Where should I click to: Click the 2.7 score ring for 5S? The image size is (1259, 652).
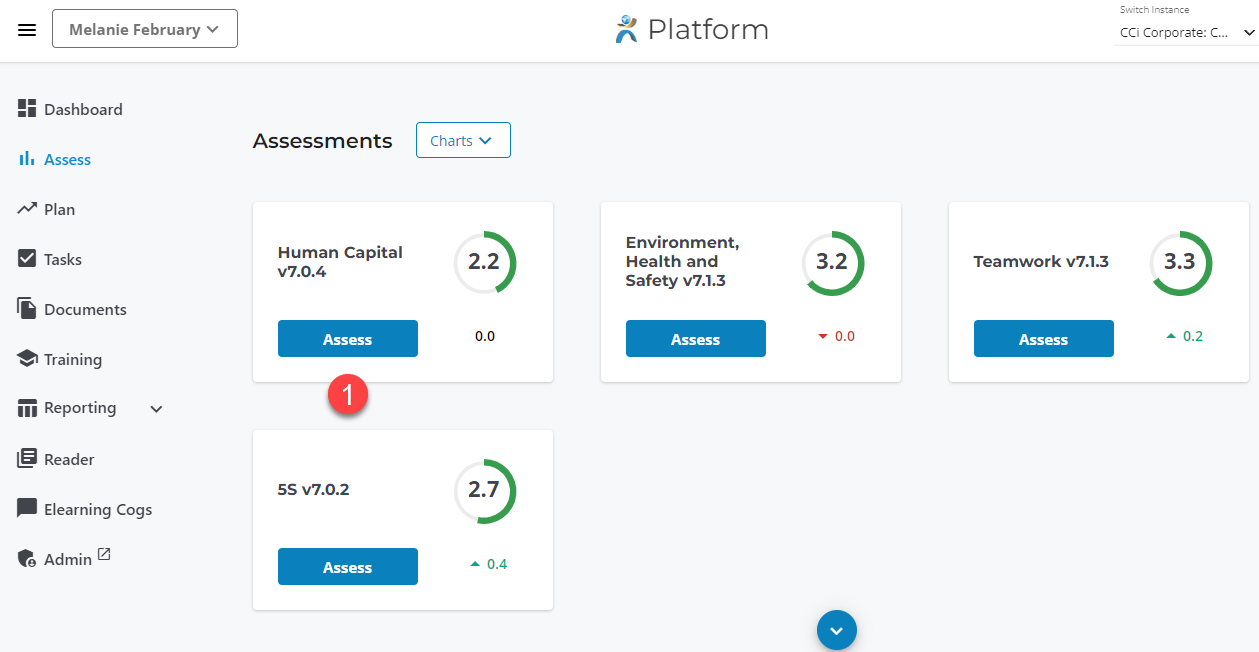point(485,491)
